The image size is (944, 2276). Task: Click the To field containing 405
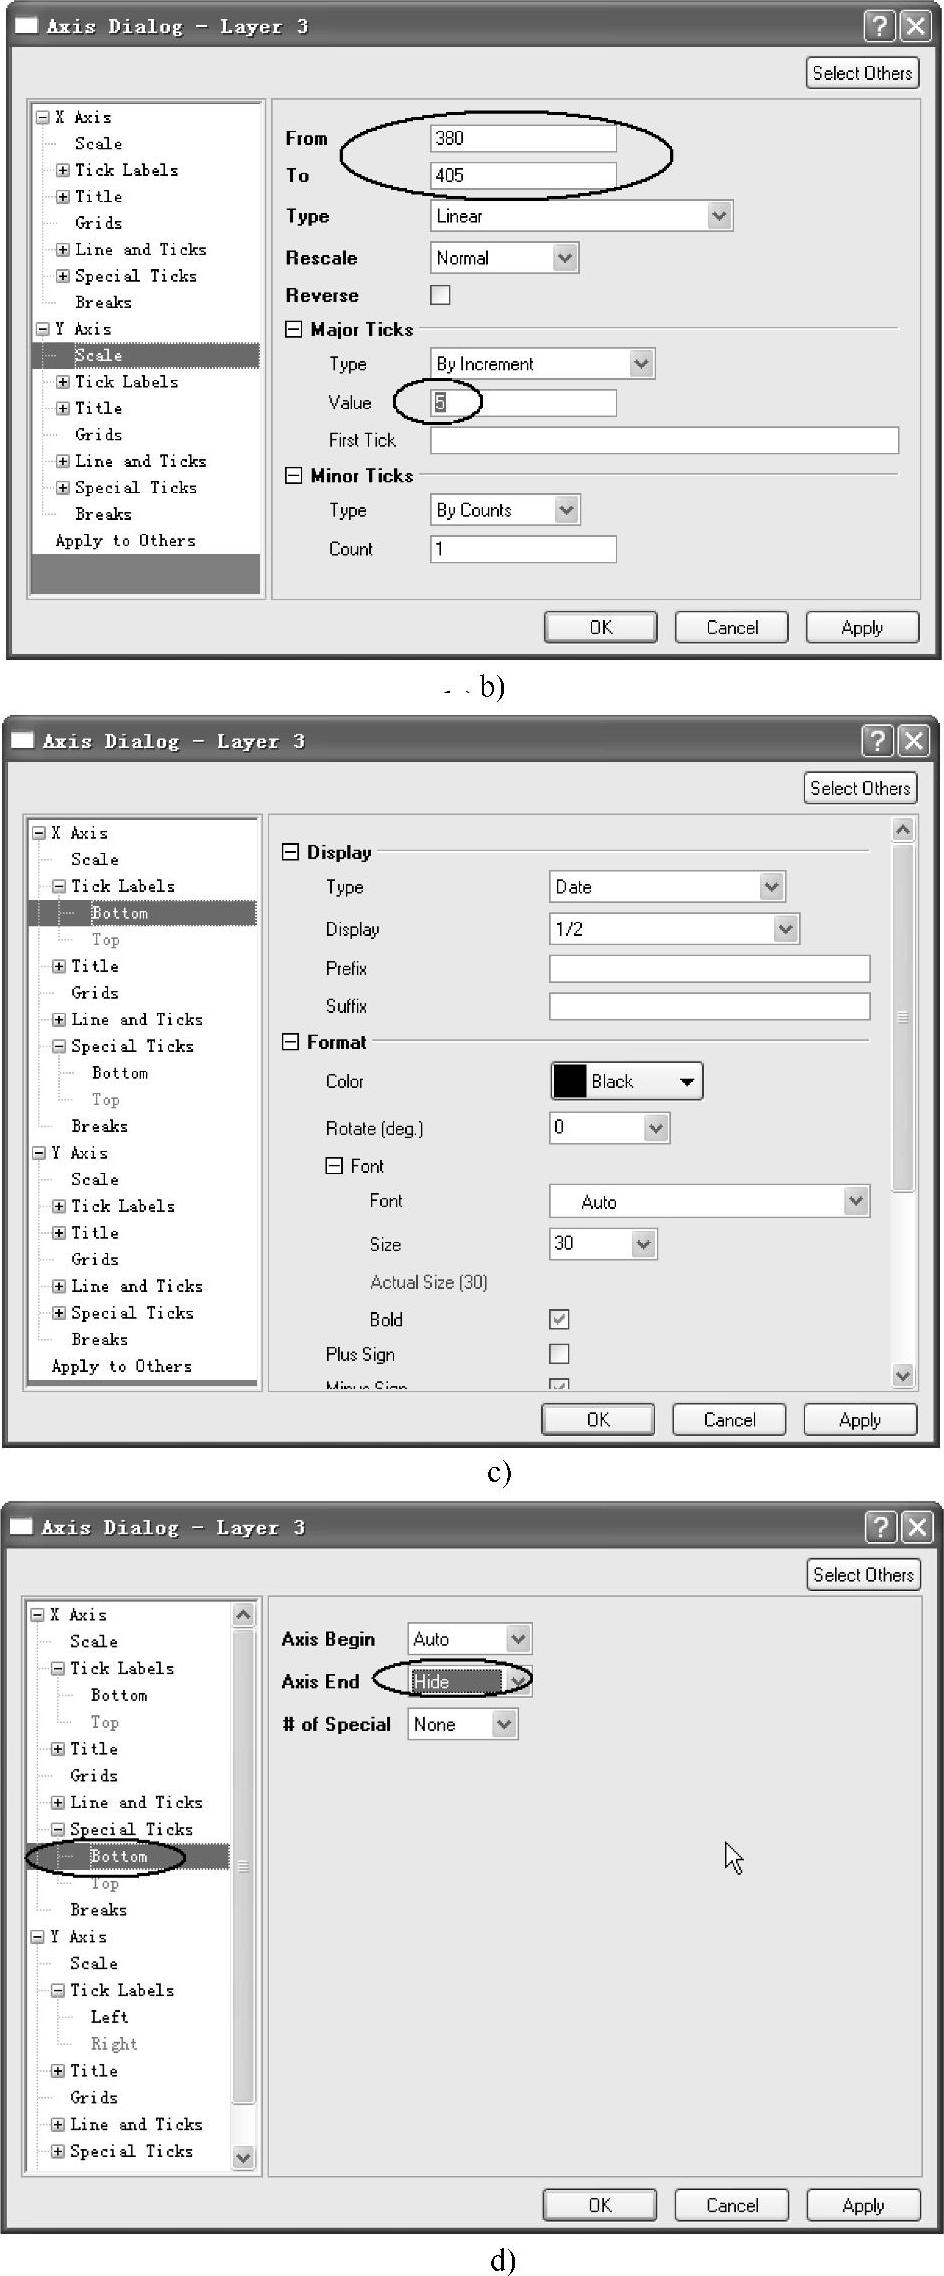pos(523,175)
